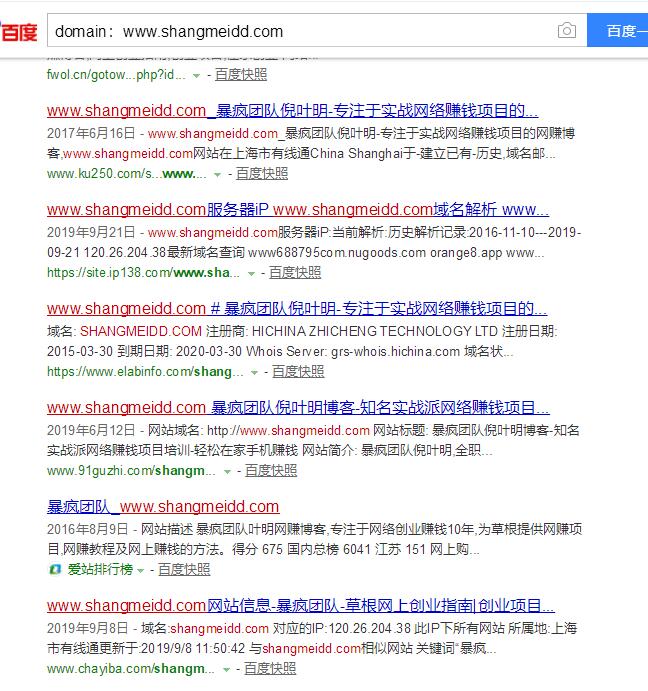Open result title 暴疯团队倪叶明-专注于实战网络赚钱项目的 from ku250

pyautogui.click(x=292, y=111)
